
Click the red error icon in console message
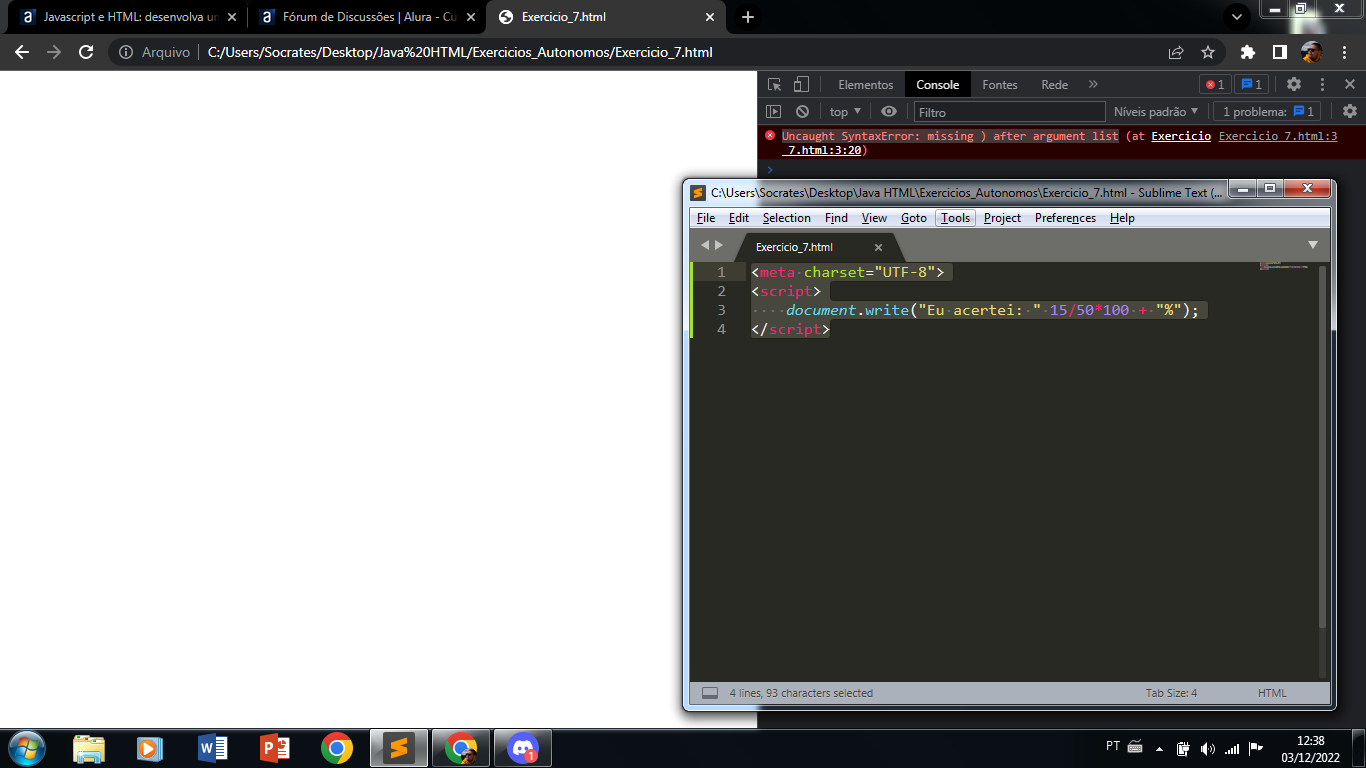770,135
